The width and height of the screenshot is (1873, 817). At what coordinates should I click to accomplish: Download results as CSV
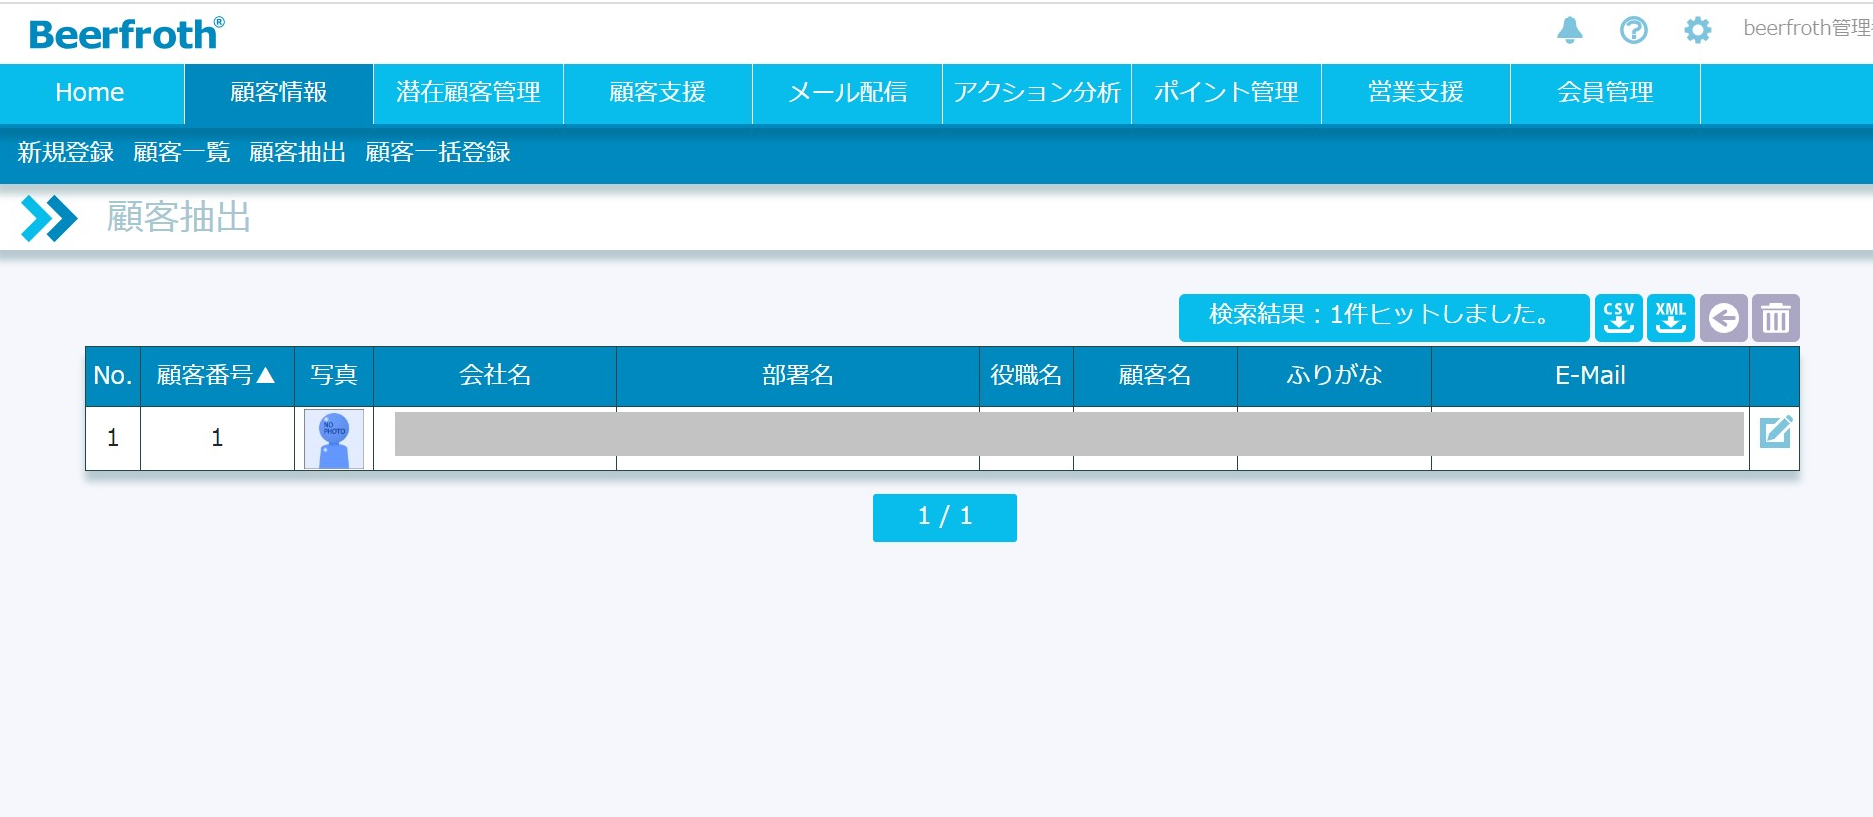point(1618,318)
